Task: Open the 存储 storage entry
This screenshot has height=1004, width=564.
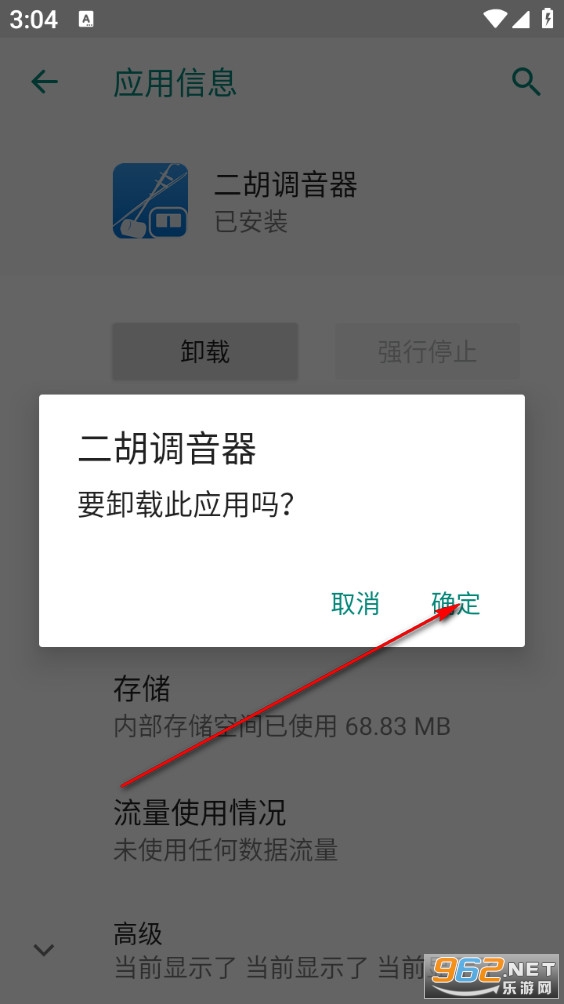Action: (282, 706)
